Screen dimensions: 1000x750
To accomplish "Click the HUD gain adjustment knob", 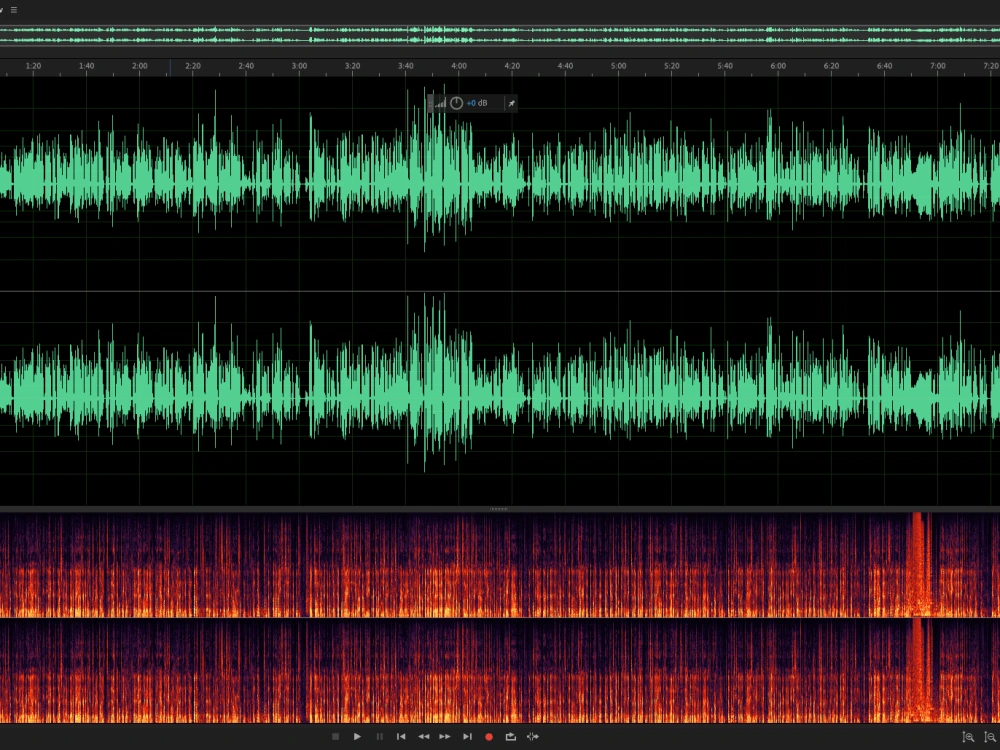I will pos(457,103).
